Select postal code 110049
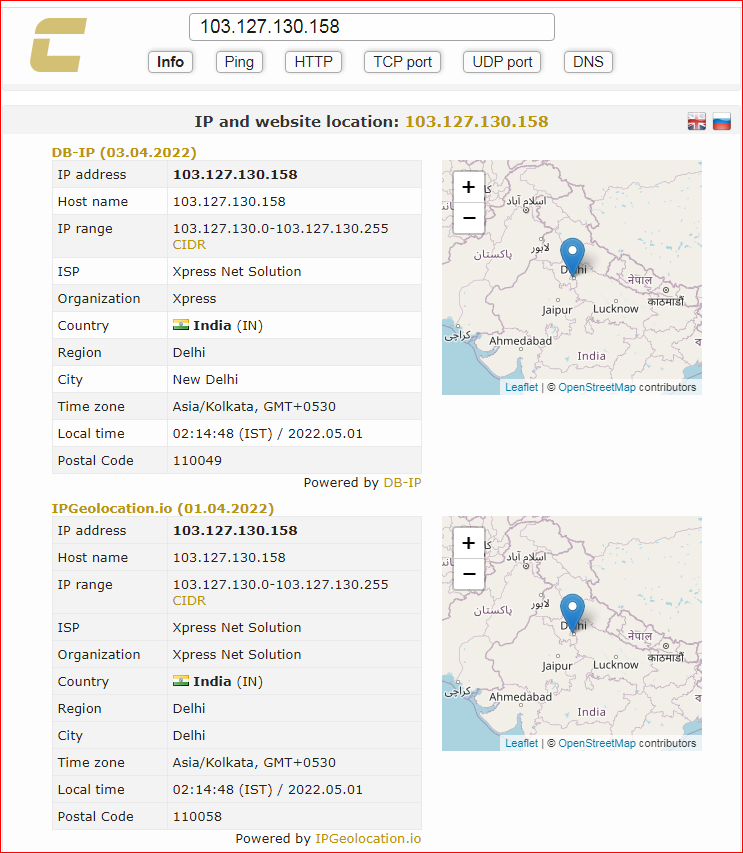743x853 pixels. click(197, 460)
